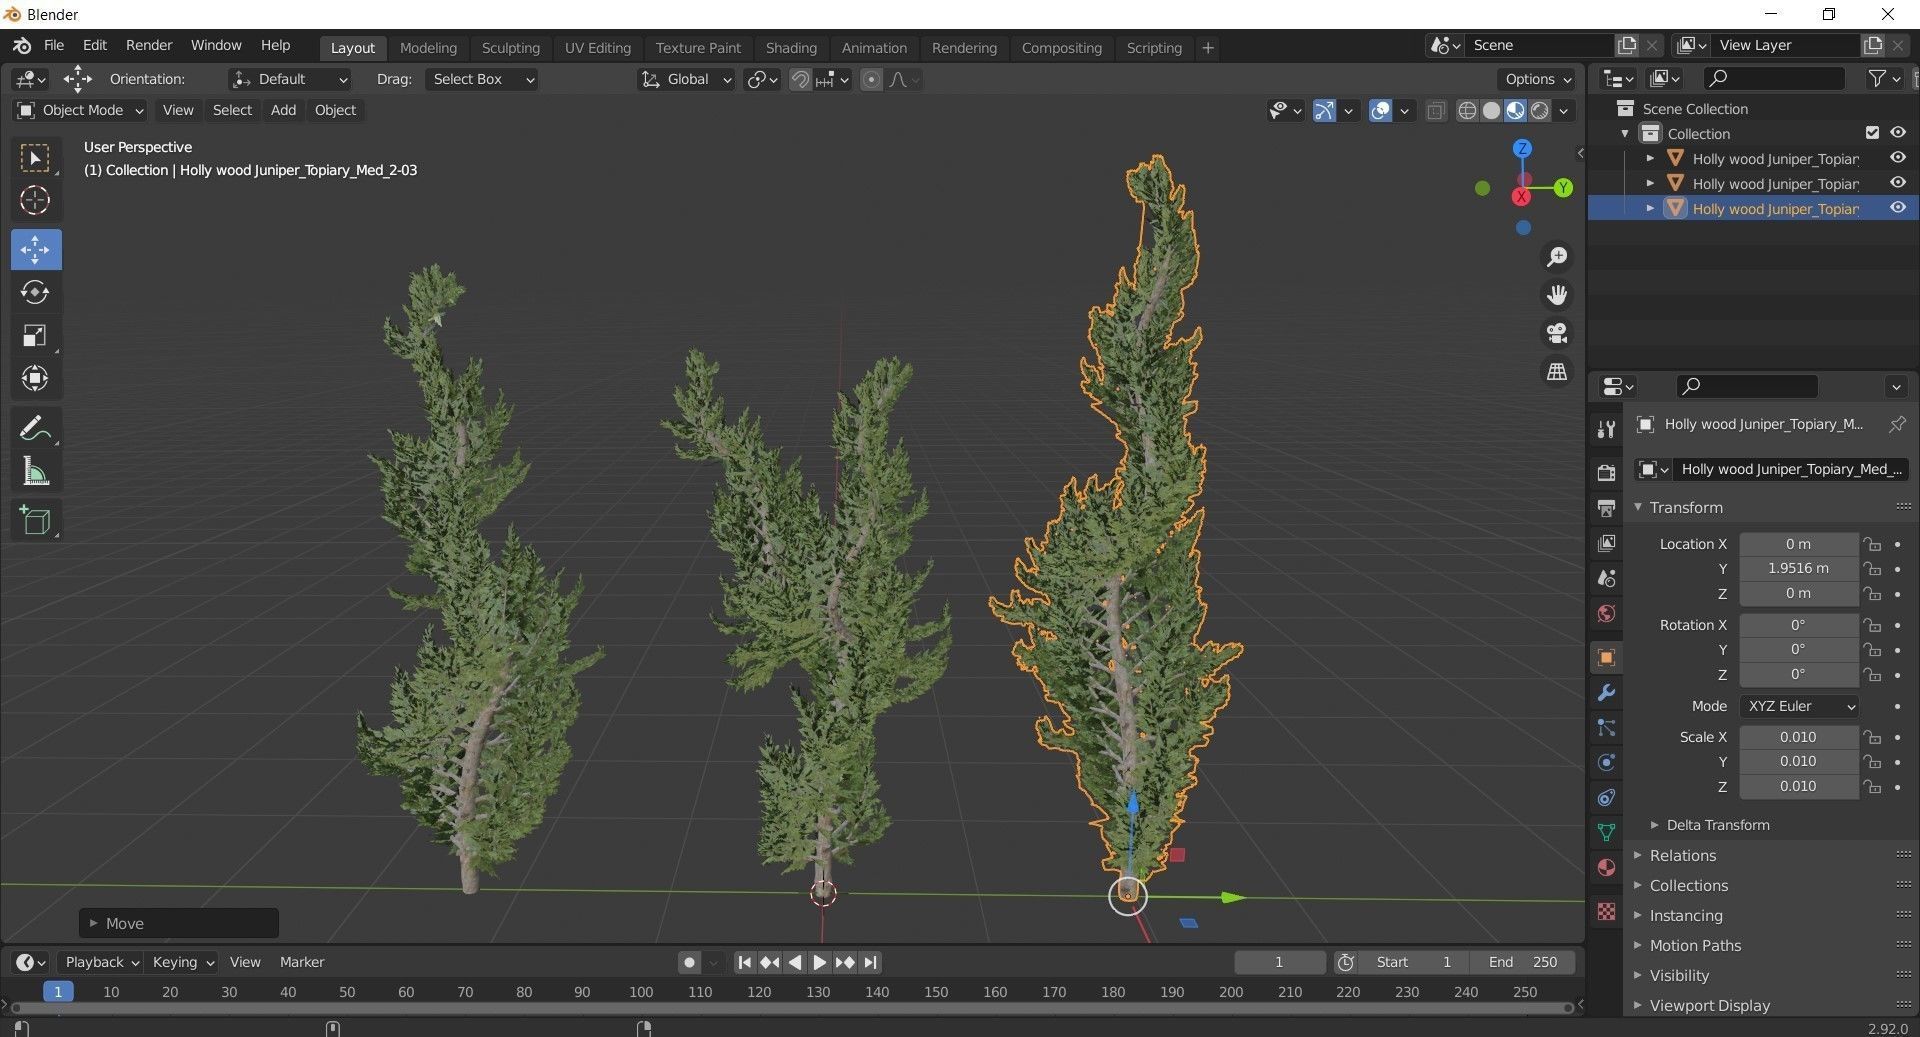Open the Object Data mesh properties tab
This screenshot has height=1037, width=1920.
tap(1606, 832)
